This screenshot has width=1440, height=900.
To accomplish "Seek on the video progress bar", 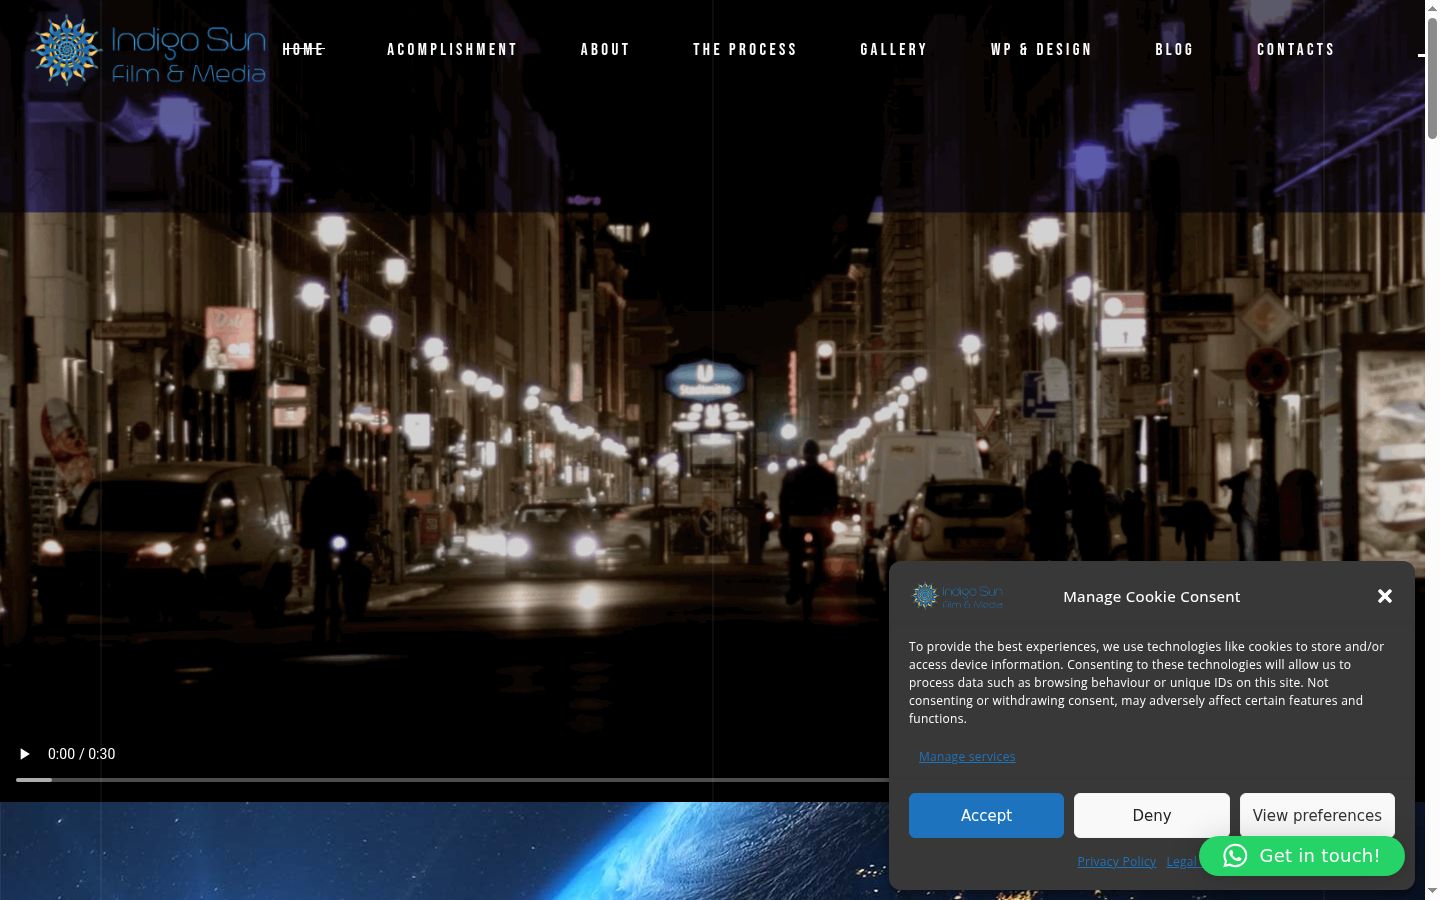I will (x=452, y=780).
